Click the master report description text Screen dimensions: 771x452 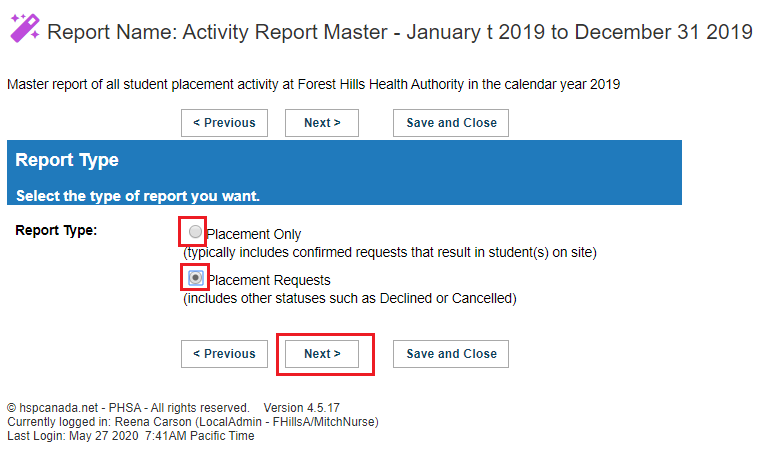point(314,85)
